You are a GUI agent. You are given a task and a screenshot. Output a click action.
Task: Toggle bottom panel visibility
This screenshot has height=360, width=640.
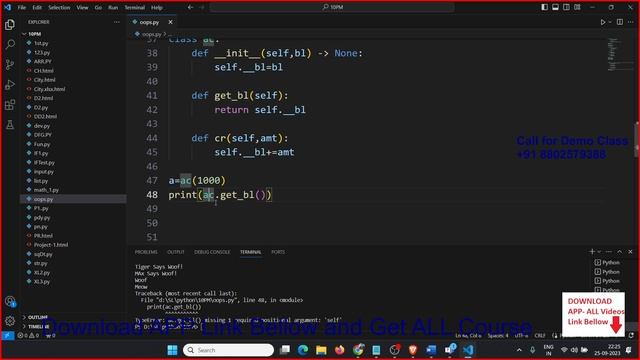point(555,7)
